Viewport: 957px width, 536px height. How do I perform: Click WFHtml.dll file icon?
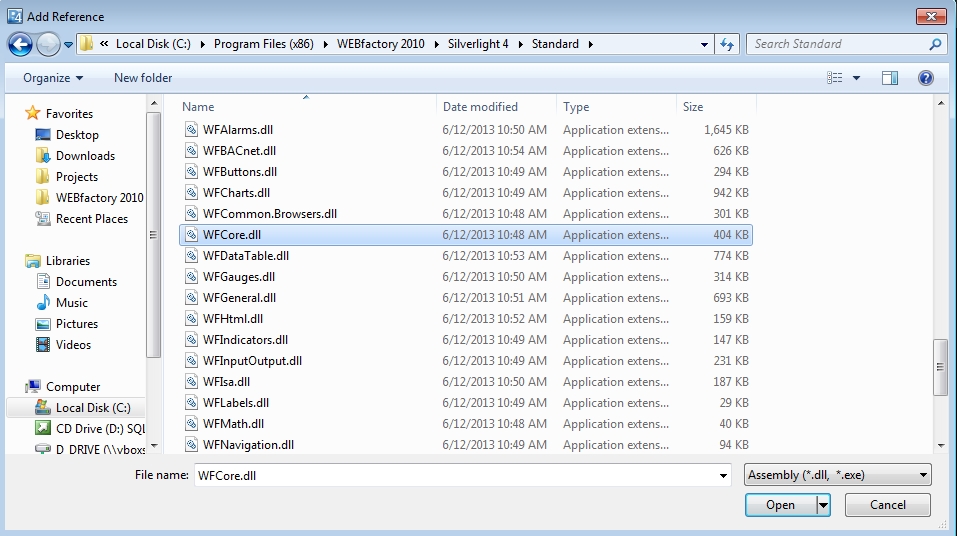pyautogui.click(x=192, y=319)
